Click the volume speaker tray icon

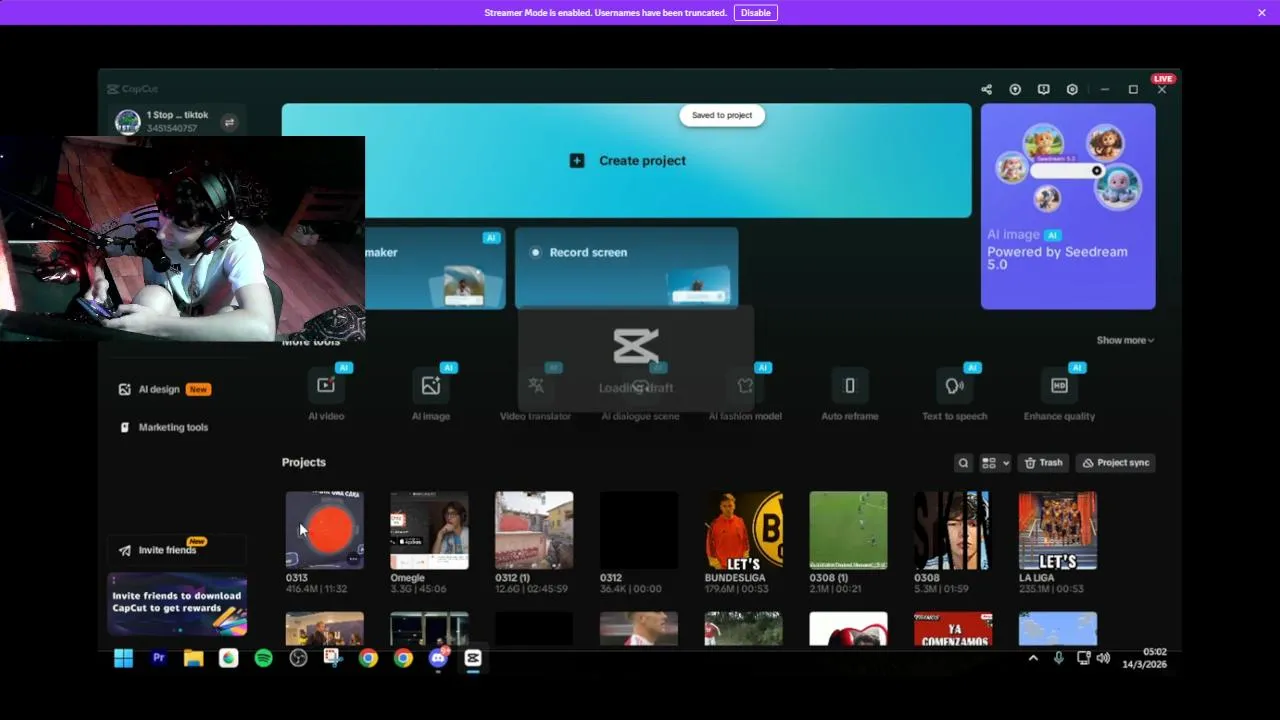1103,658
